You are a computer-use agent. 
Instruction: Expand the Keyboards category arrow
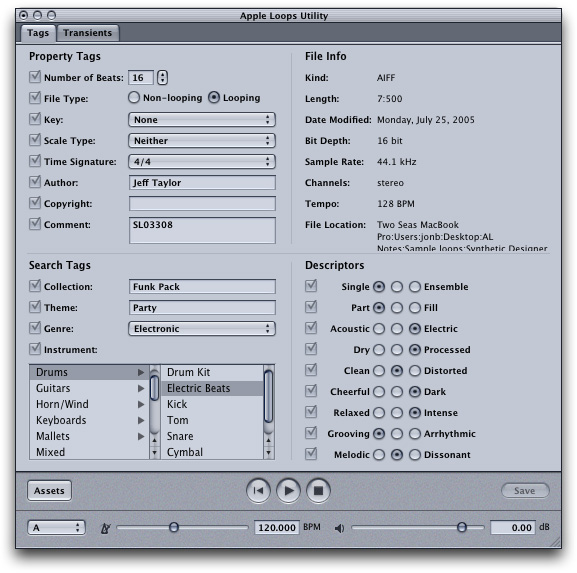point(141,420)
